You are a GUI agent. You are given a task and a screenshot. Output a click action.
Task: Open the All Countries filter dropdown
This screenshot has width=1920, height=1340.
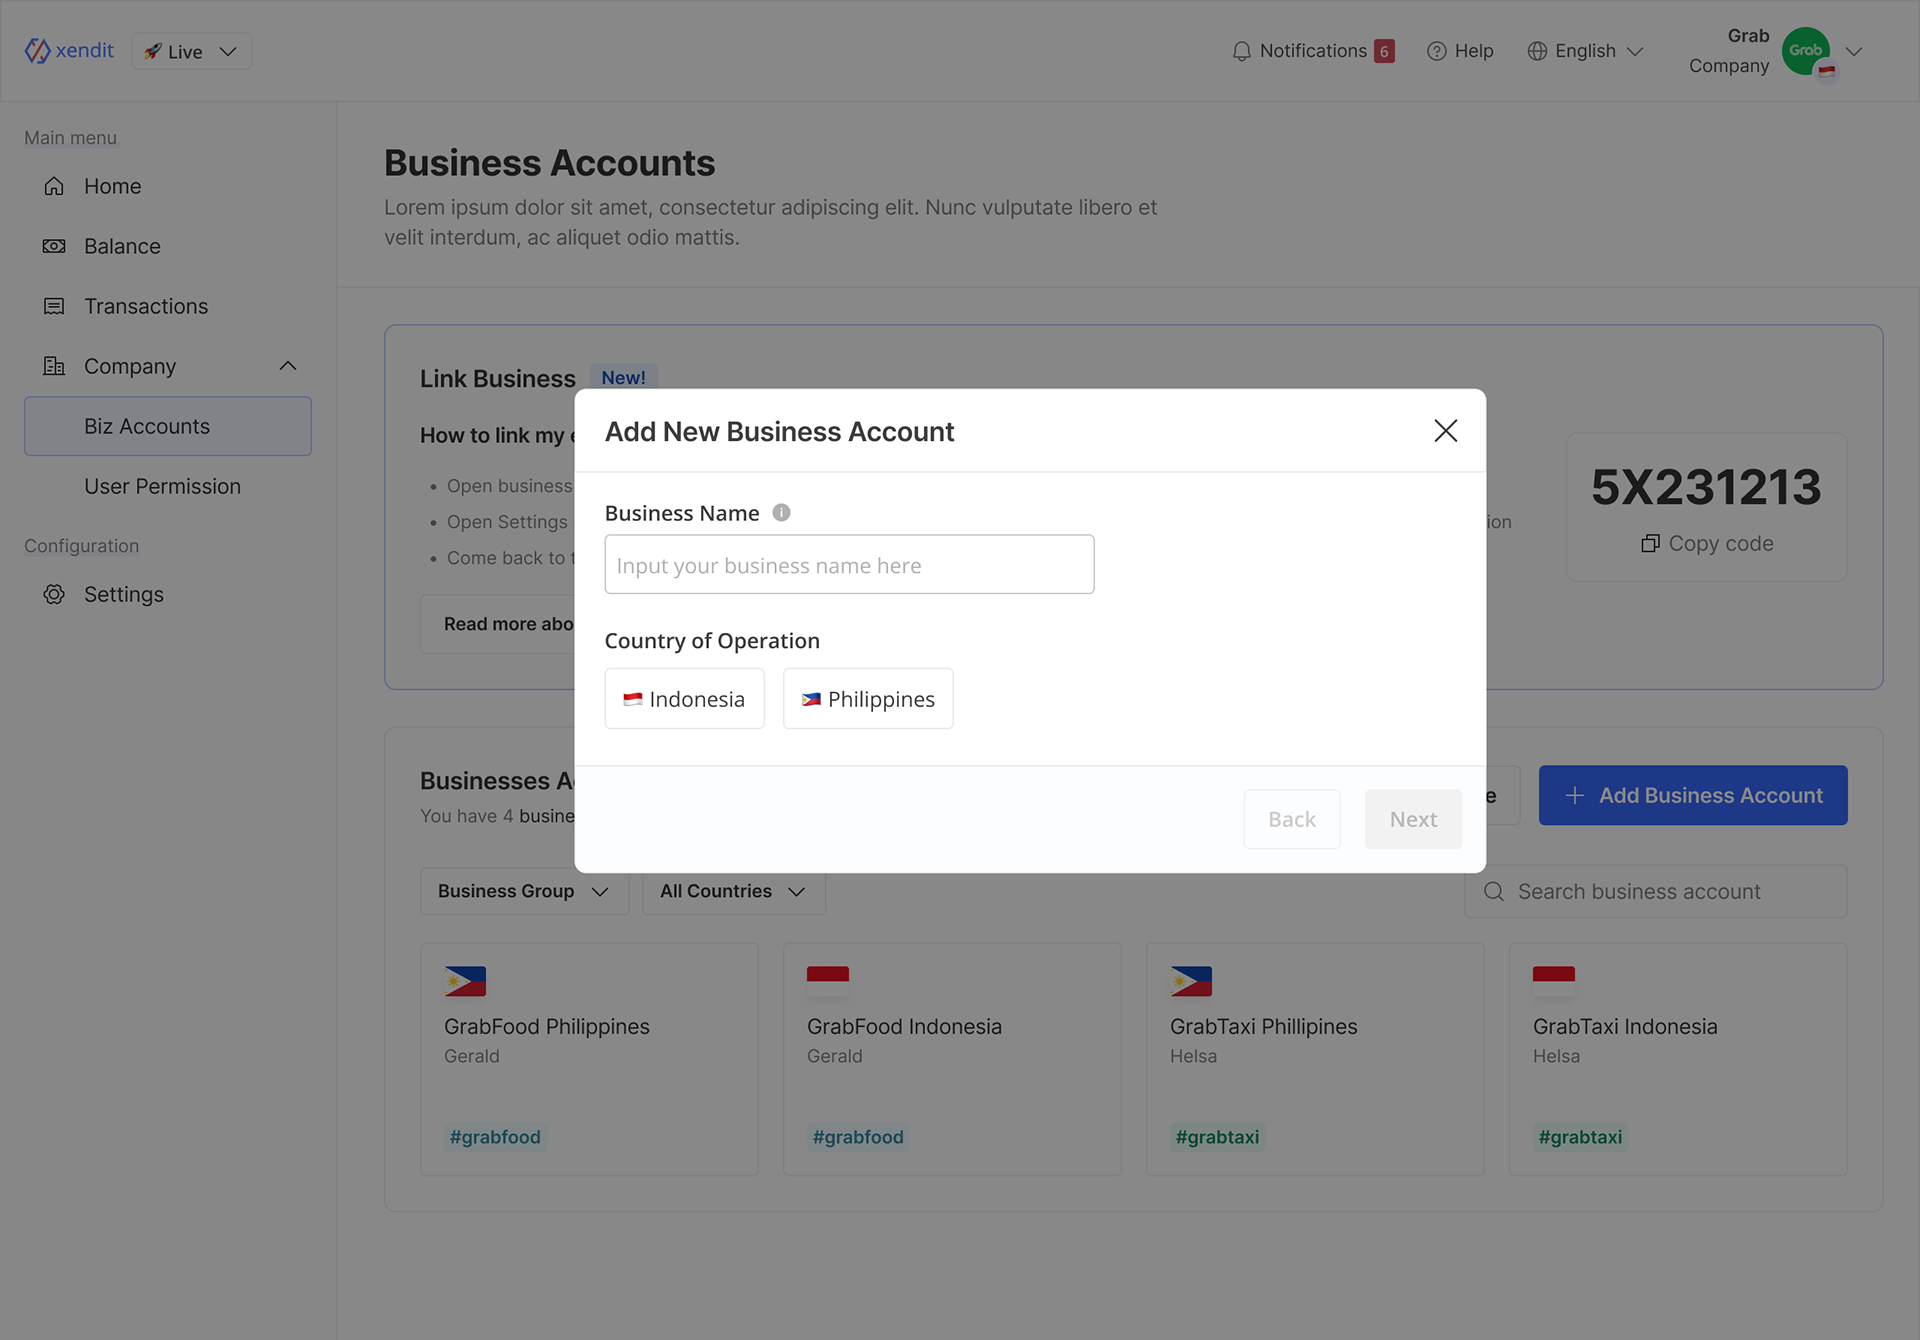click(733, 891)
